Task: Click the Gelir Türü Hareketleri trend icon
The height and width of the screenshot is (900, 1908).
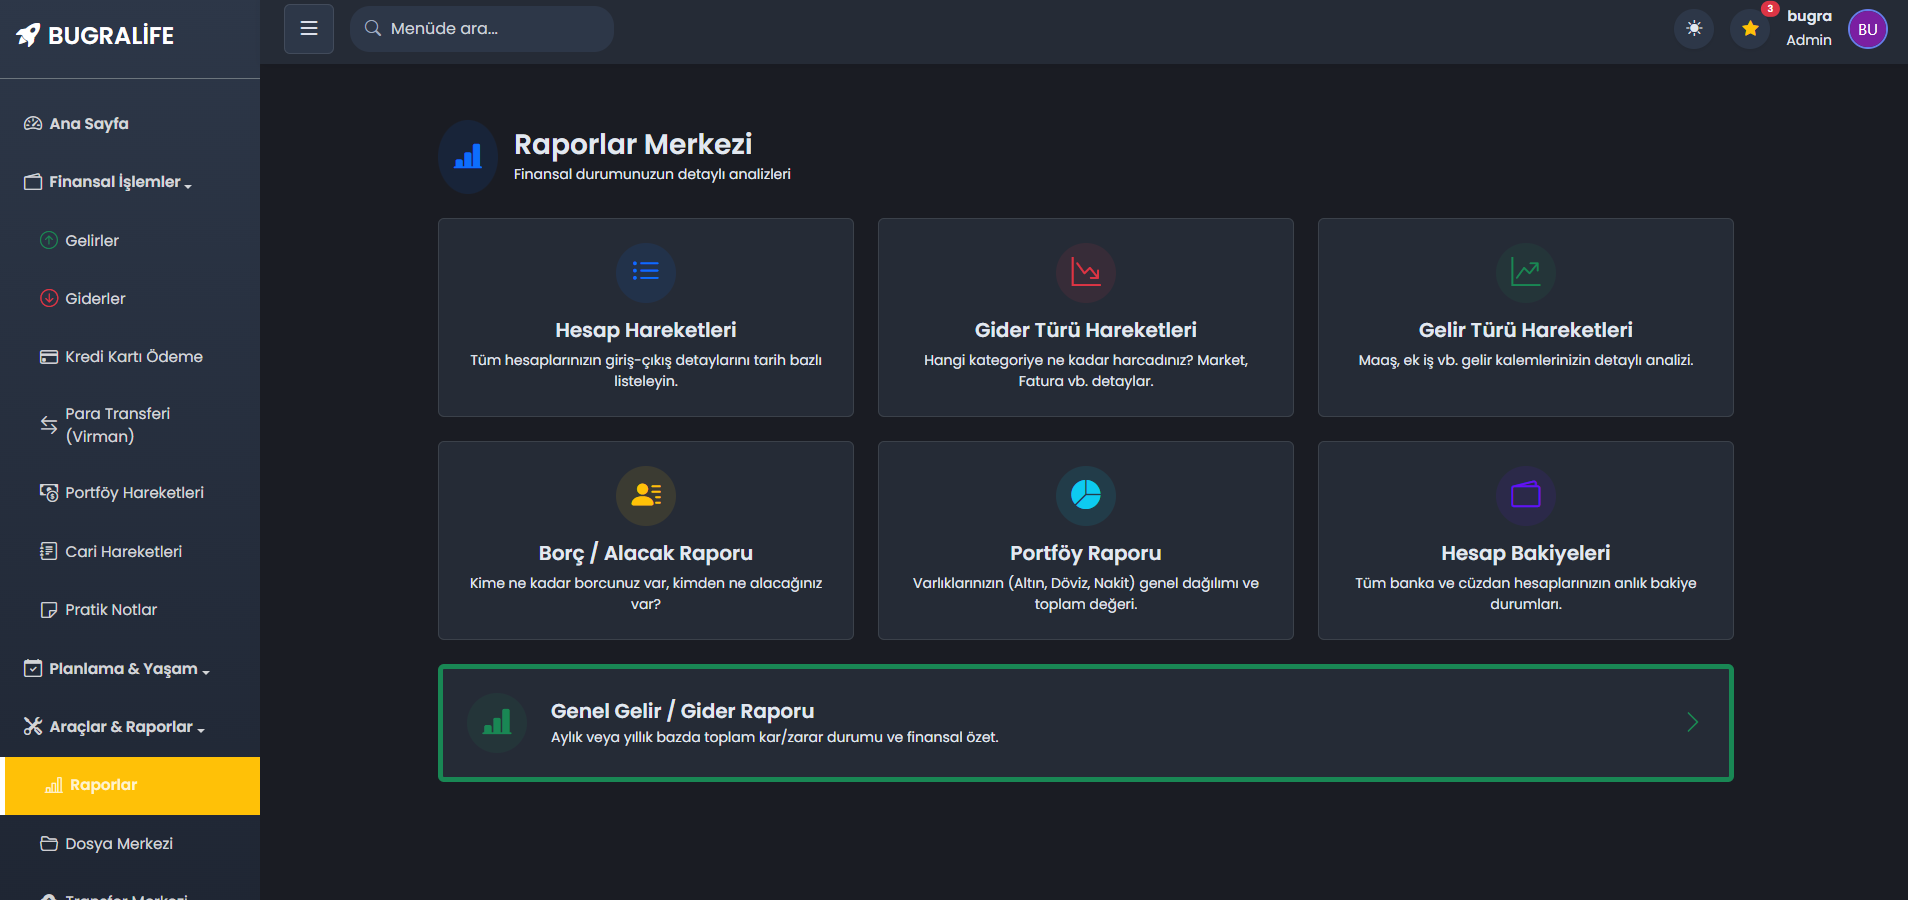Action: click(x=1525, y=272)
